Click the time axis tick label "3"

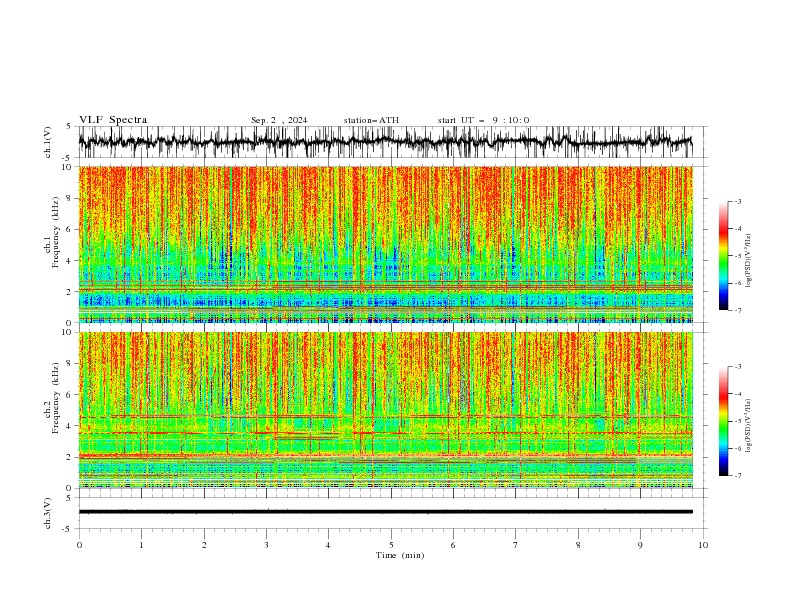click(x=266, y=545)
